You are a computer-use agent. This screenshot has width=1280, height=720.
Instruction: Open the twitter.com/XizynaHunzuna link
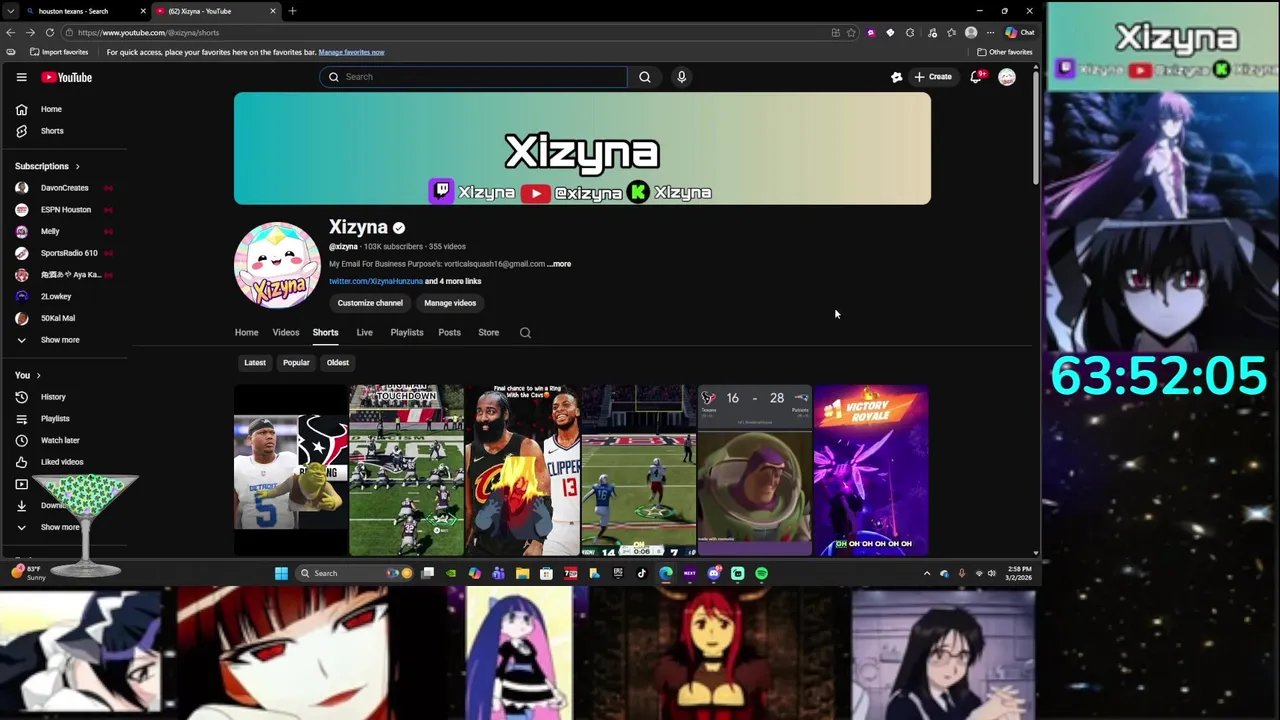376,281
